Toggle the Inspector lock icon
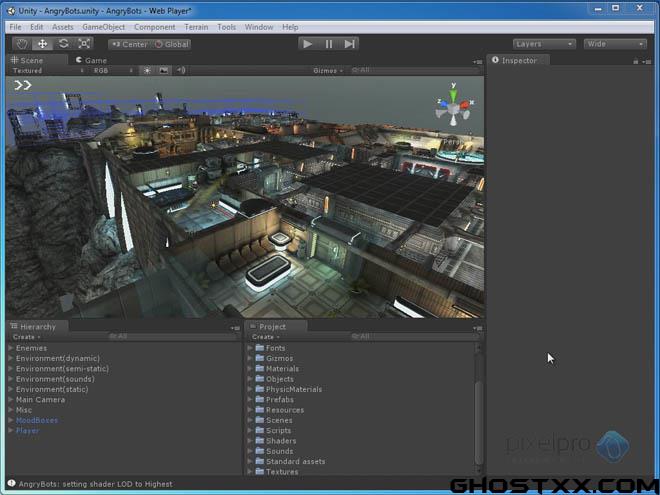Viewport: 660px width, 495px height. [636, 61]
